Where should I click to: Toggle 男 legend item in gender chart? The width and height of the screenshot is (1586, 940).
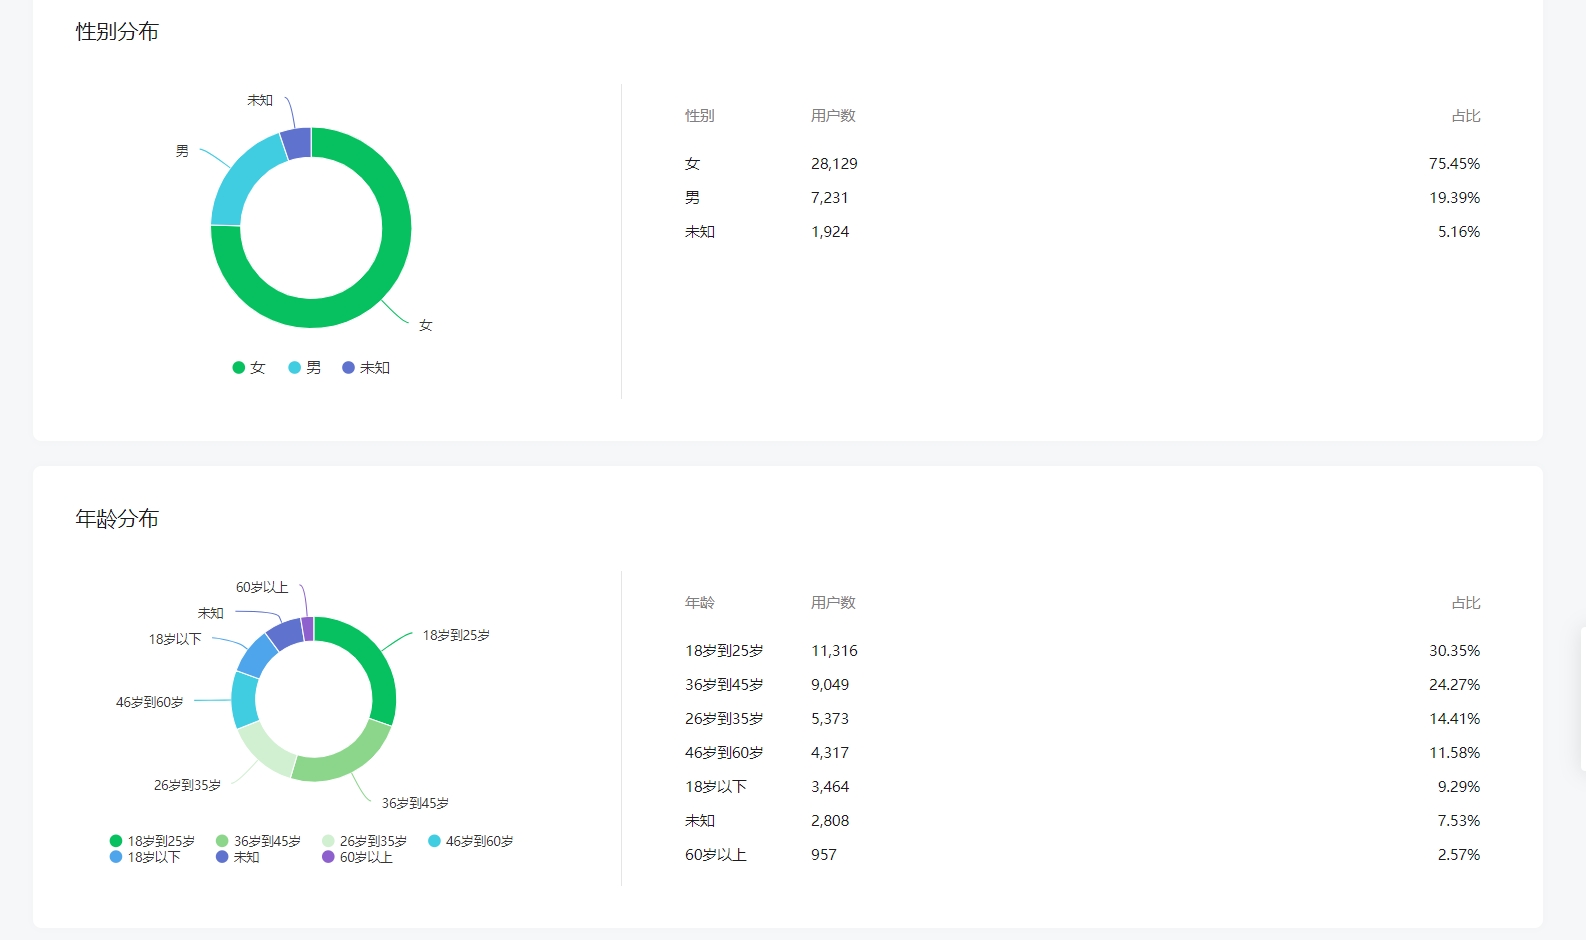coord(305,368)
